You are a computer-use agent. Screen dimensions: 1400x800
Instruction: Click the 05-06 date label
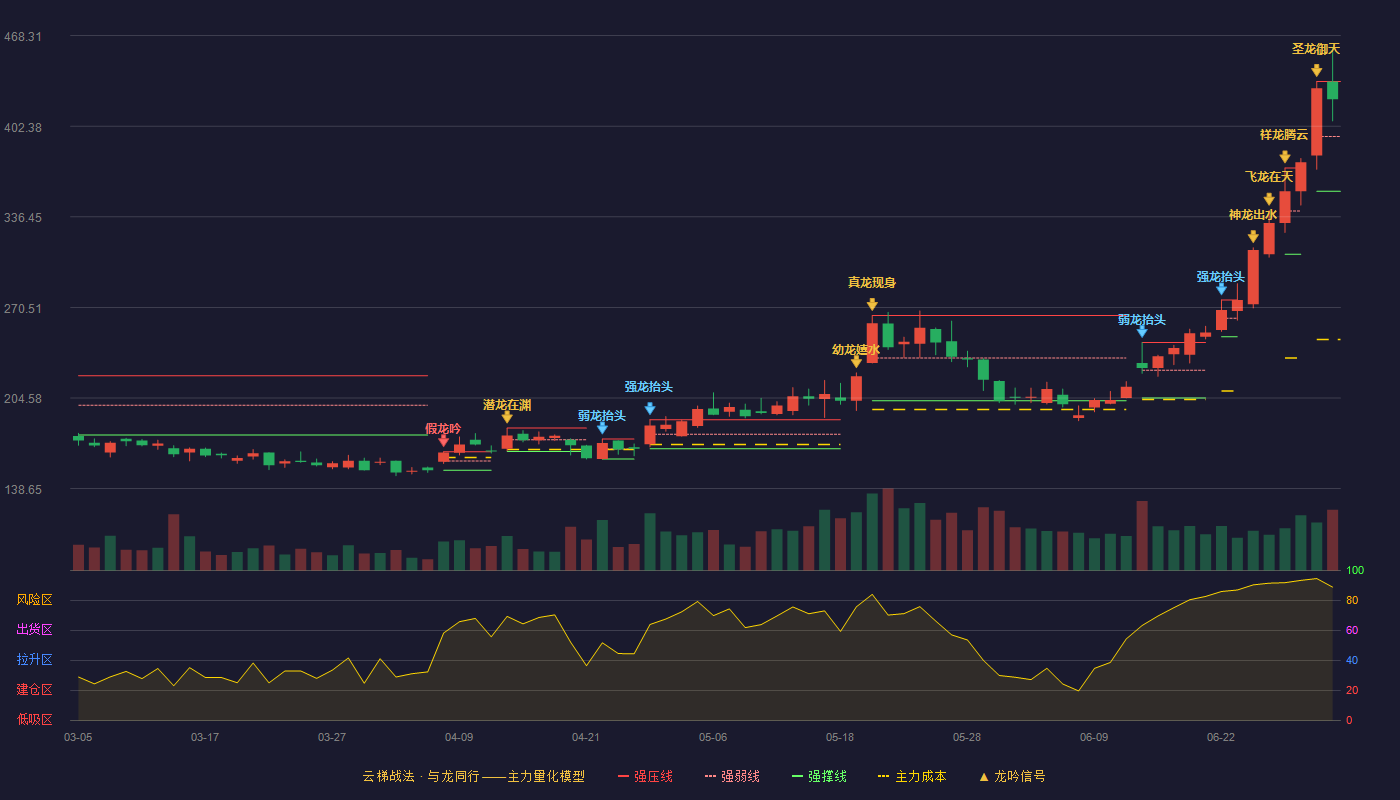713,737
